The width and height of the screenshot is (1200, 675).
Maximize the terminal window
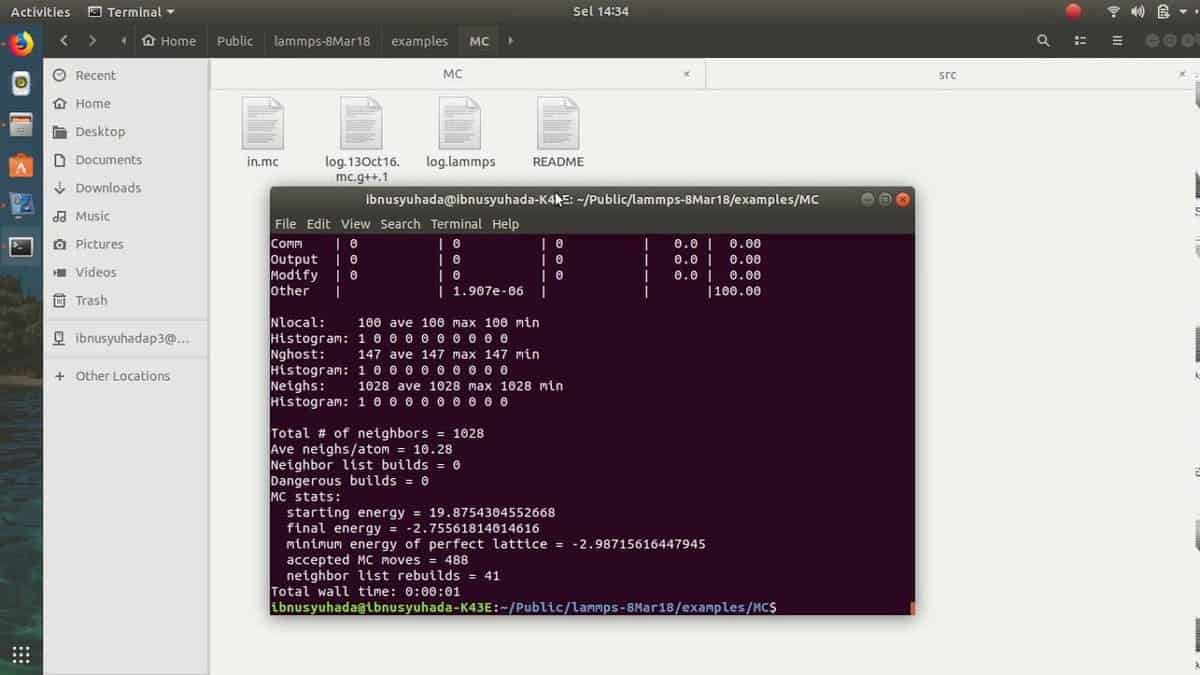[x=885, y=199]
